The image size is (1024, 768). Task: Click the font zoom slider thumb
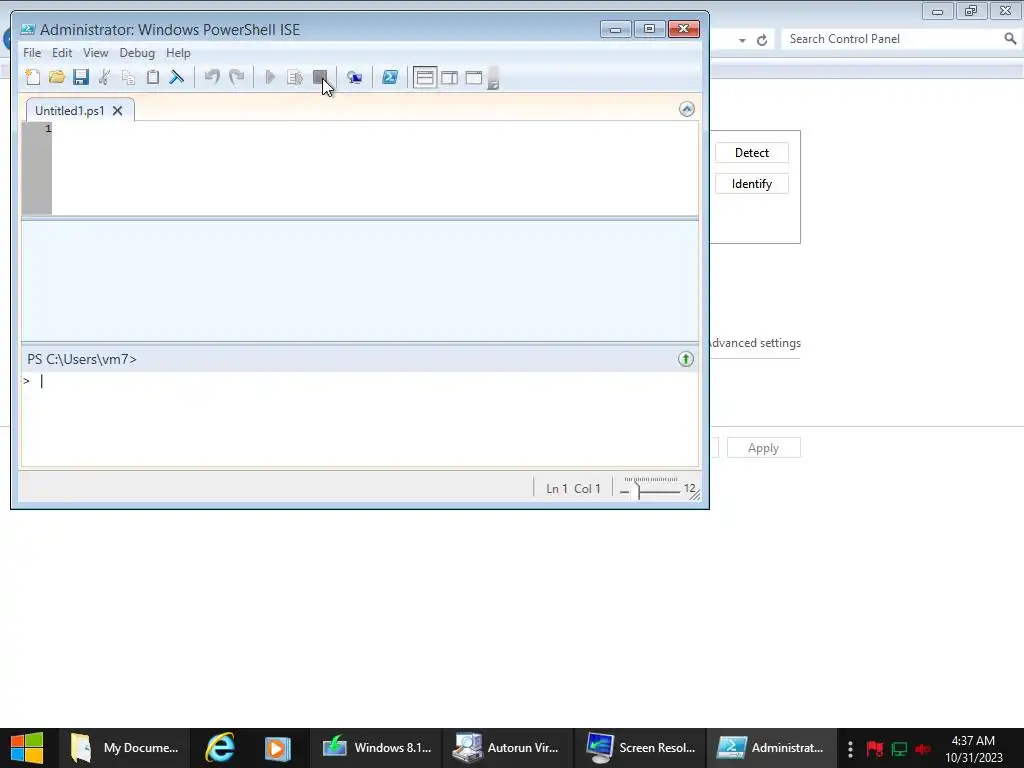639,489
